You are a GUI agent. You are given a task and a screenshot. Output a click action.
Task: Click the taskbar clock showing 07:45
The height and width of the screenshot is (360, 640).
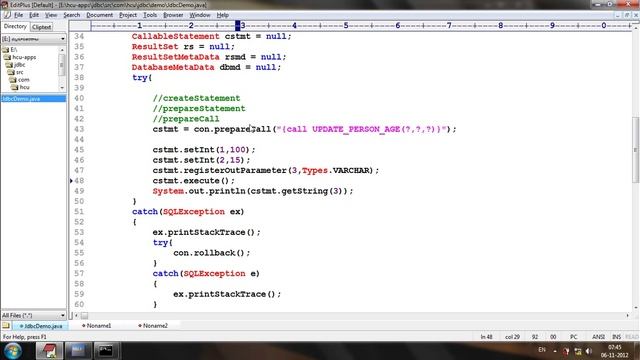point(615,351)
